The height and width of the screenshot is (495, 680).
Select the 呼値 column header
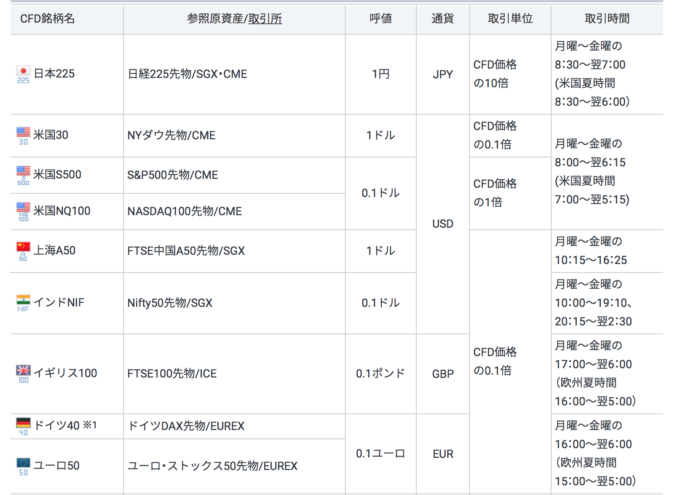(381, 19)
